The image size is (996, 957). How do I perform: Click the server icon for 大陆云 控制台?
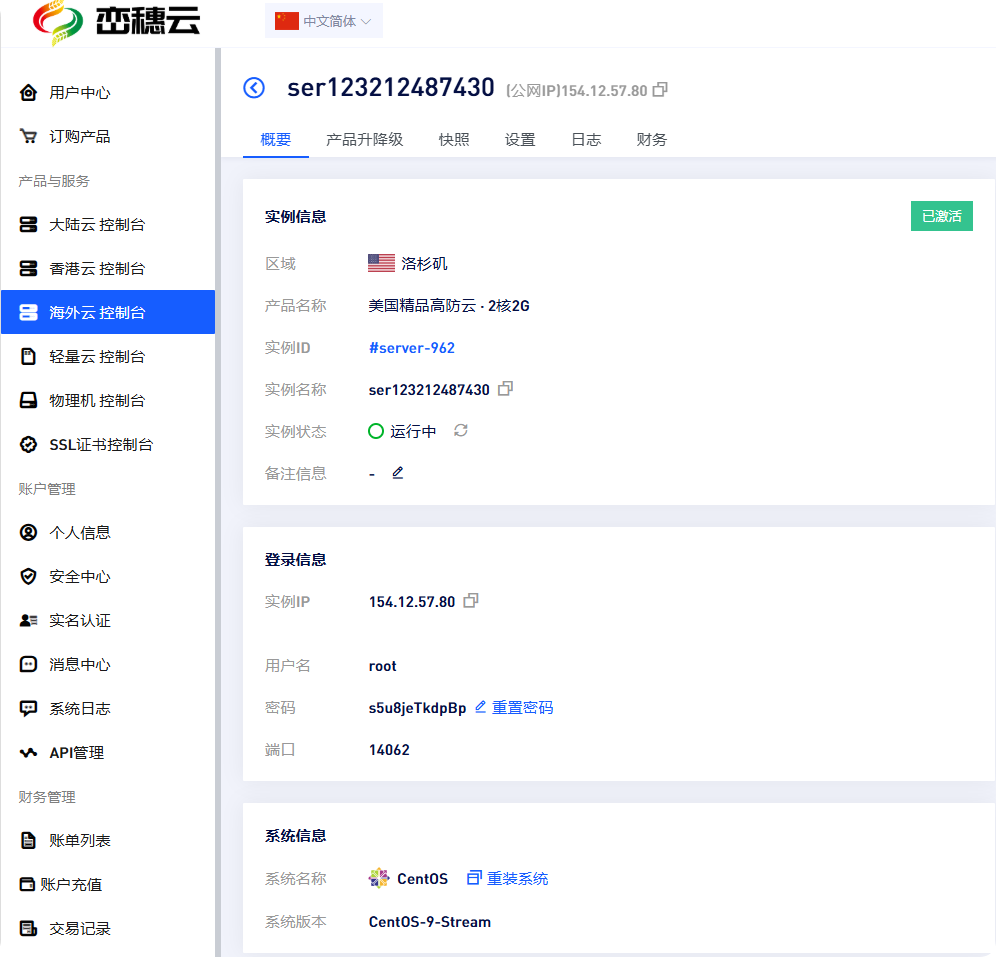pos(28,224)
